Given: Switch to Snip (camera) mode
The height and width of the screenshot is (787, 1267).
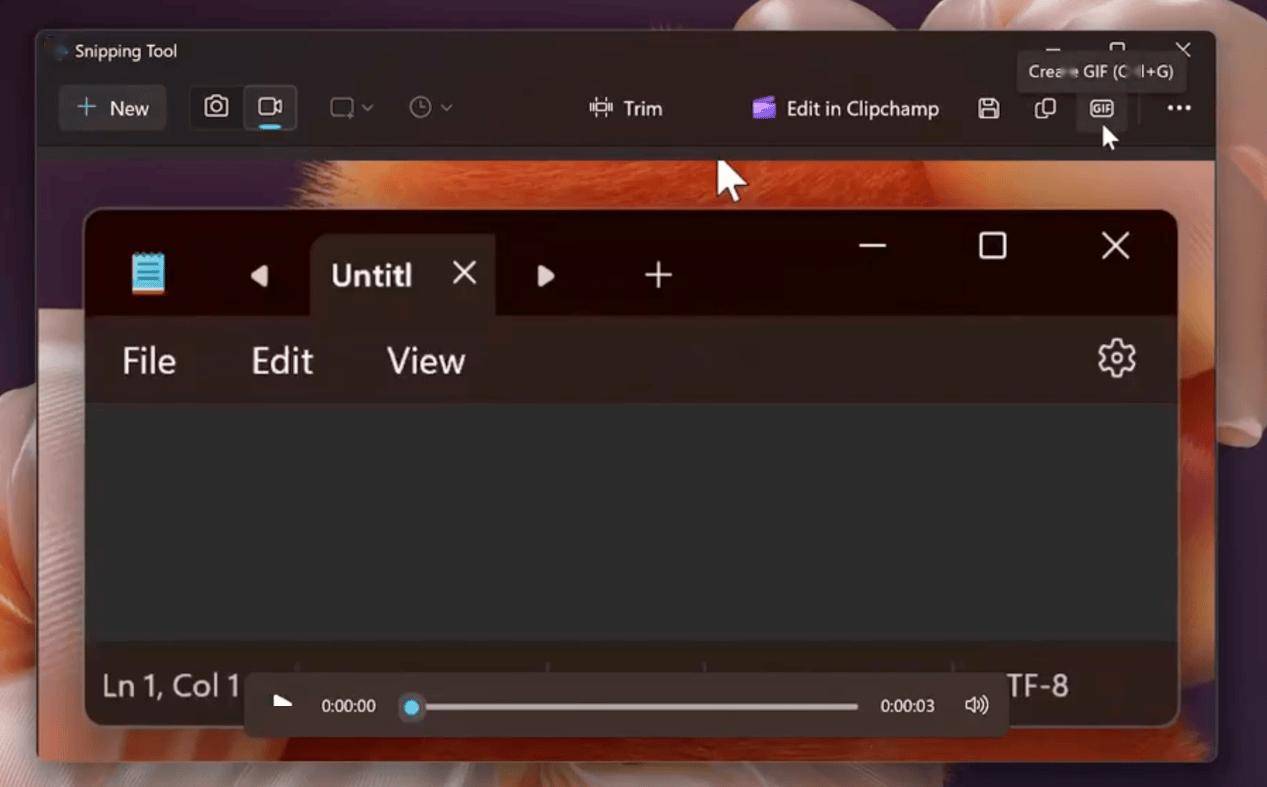Looking at the screenshot, I should pos(216,107).
